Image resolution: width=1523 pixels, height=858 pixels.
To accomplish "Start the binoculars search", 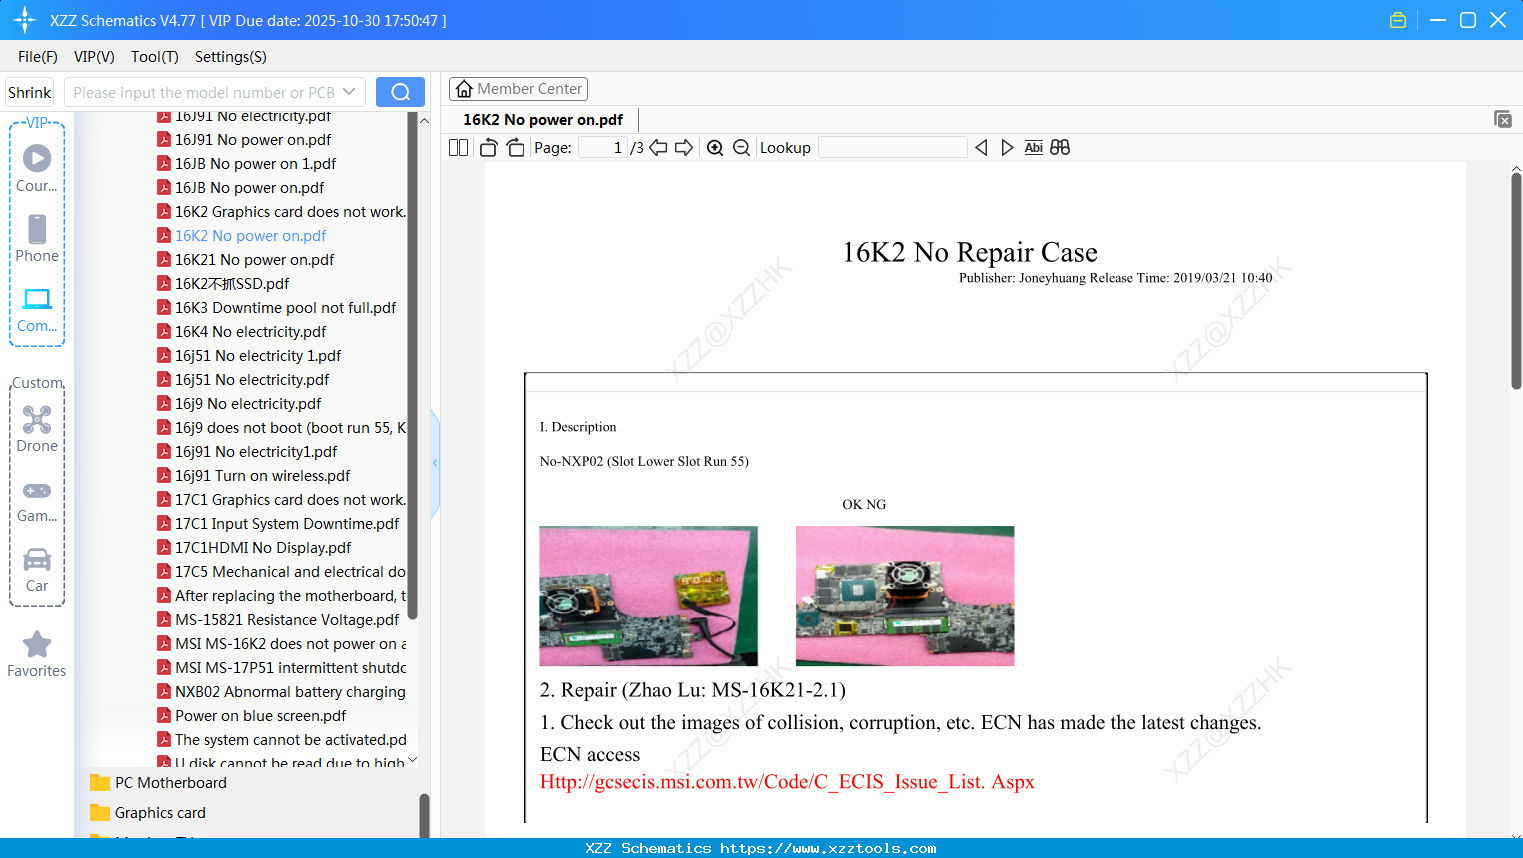I will click(1060, 148).
